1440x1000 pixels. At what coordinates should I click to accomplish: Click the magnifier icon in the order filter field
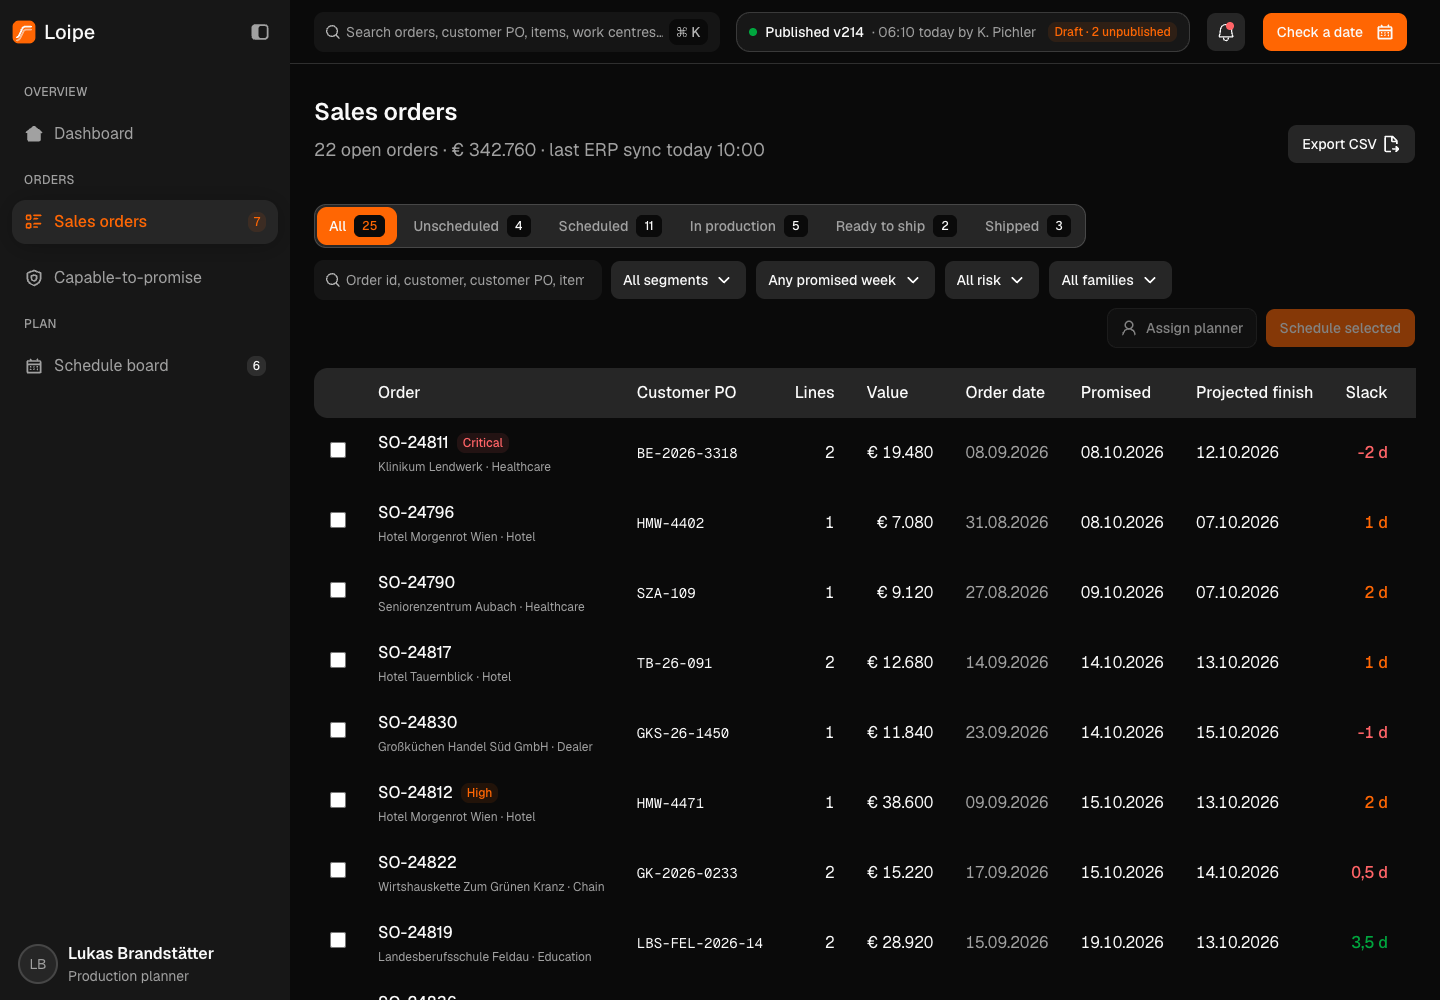pos(333,280)
